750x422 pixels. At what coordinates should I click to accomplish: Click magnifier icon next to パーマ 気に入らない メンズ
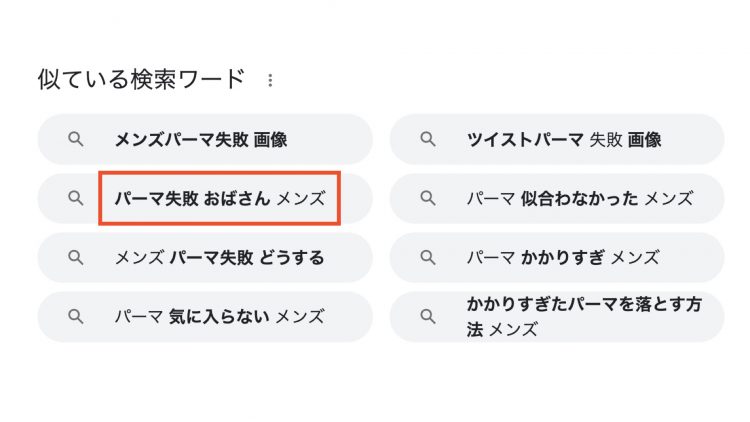click(76, 316)
